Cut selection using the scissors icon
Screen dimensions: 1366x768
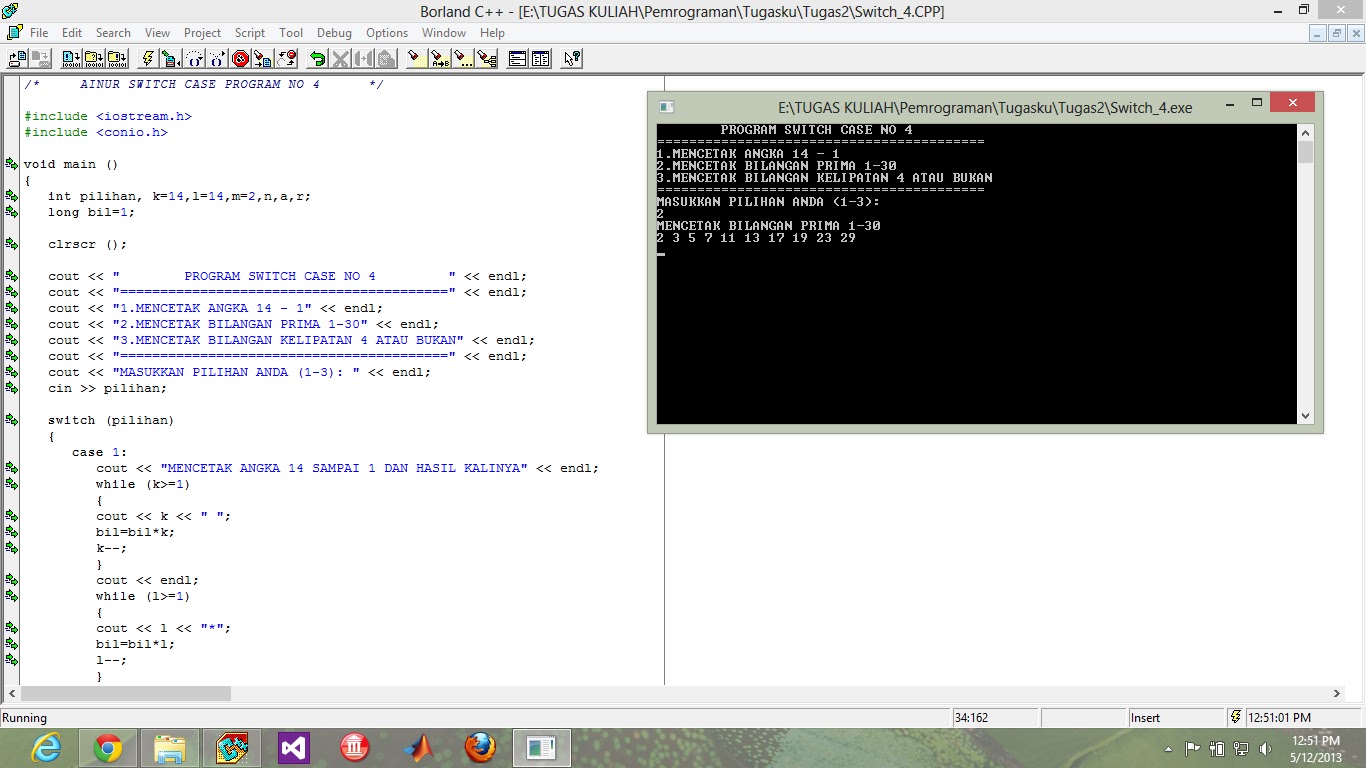340,58
